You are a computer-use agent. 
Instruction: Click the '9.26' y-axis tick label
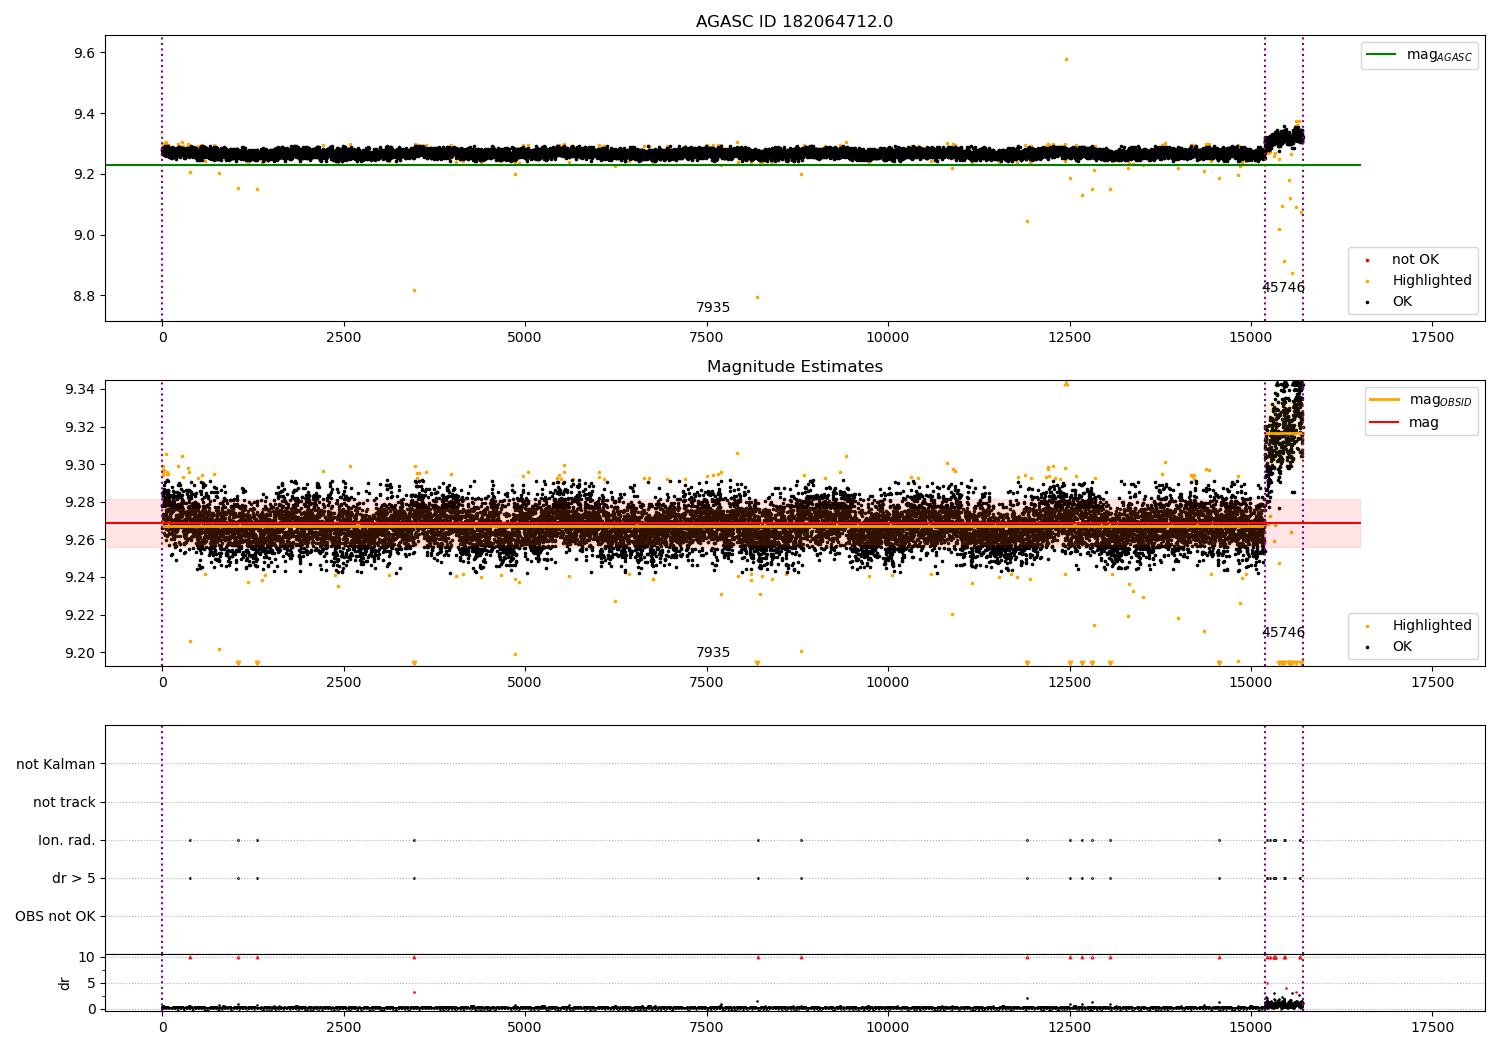pyautogui.click(x=80, y=540)
